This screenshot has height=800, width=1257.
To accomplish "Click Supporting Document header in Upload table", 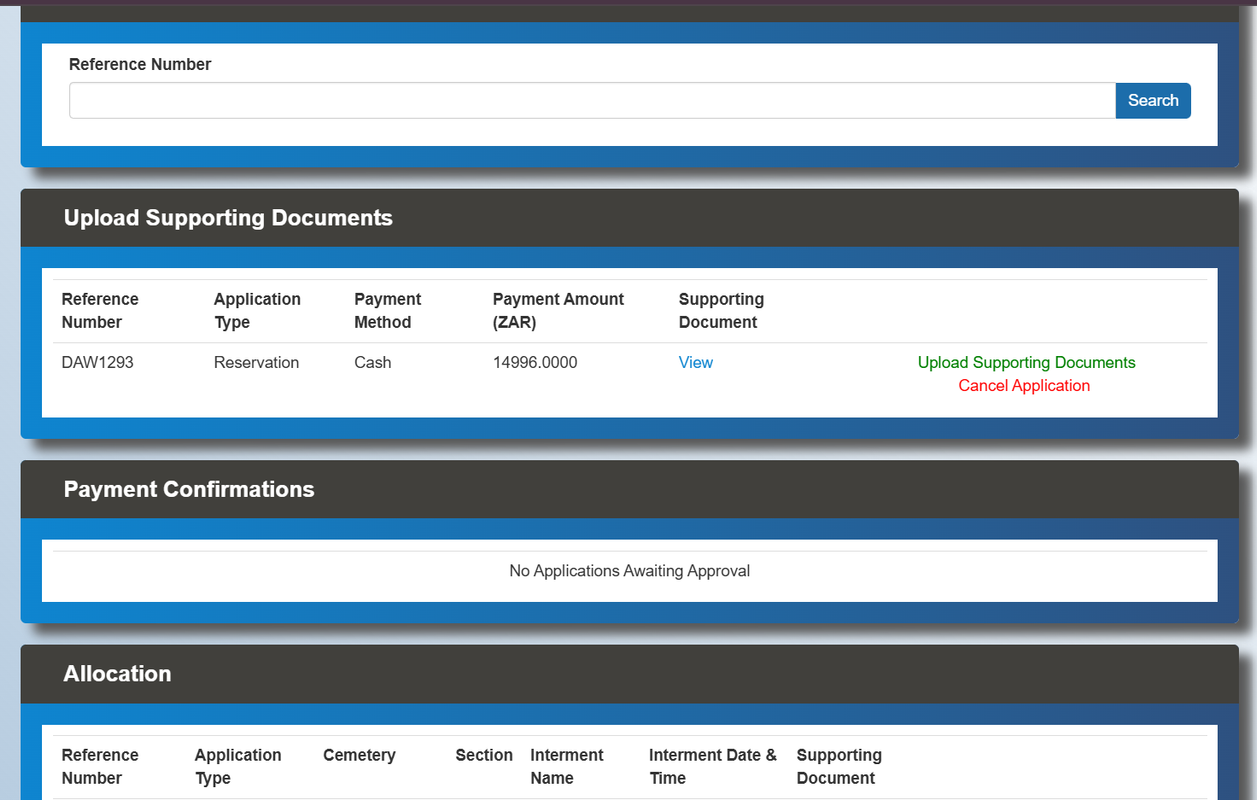I will coord(721,310).
